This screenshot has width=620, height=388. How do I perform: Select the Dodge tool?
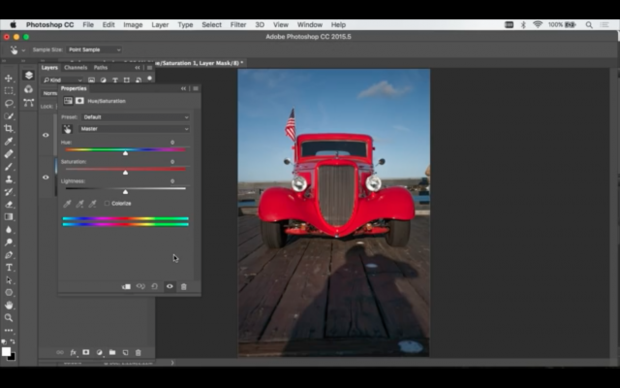[8, 242]
